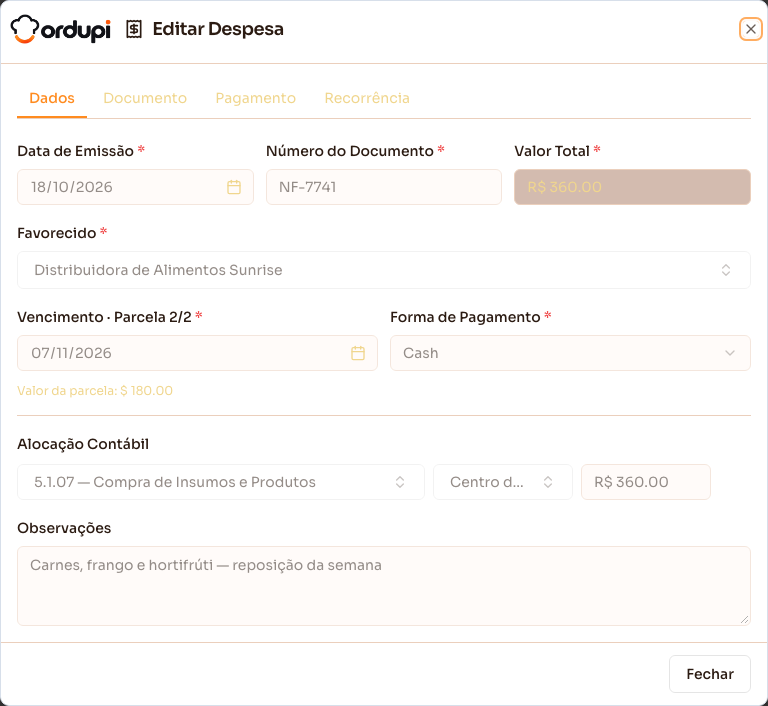
Task: Switch to the Pagamento tab
Action: [256, 98]
